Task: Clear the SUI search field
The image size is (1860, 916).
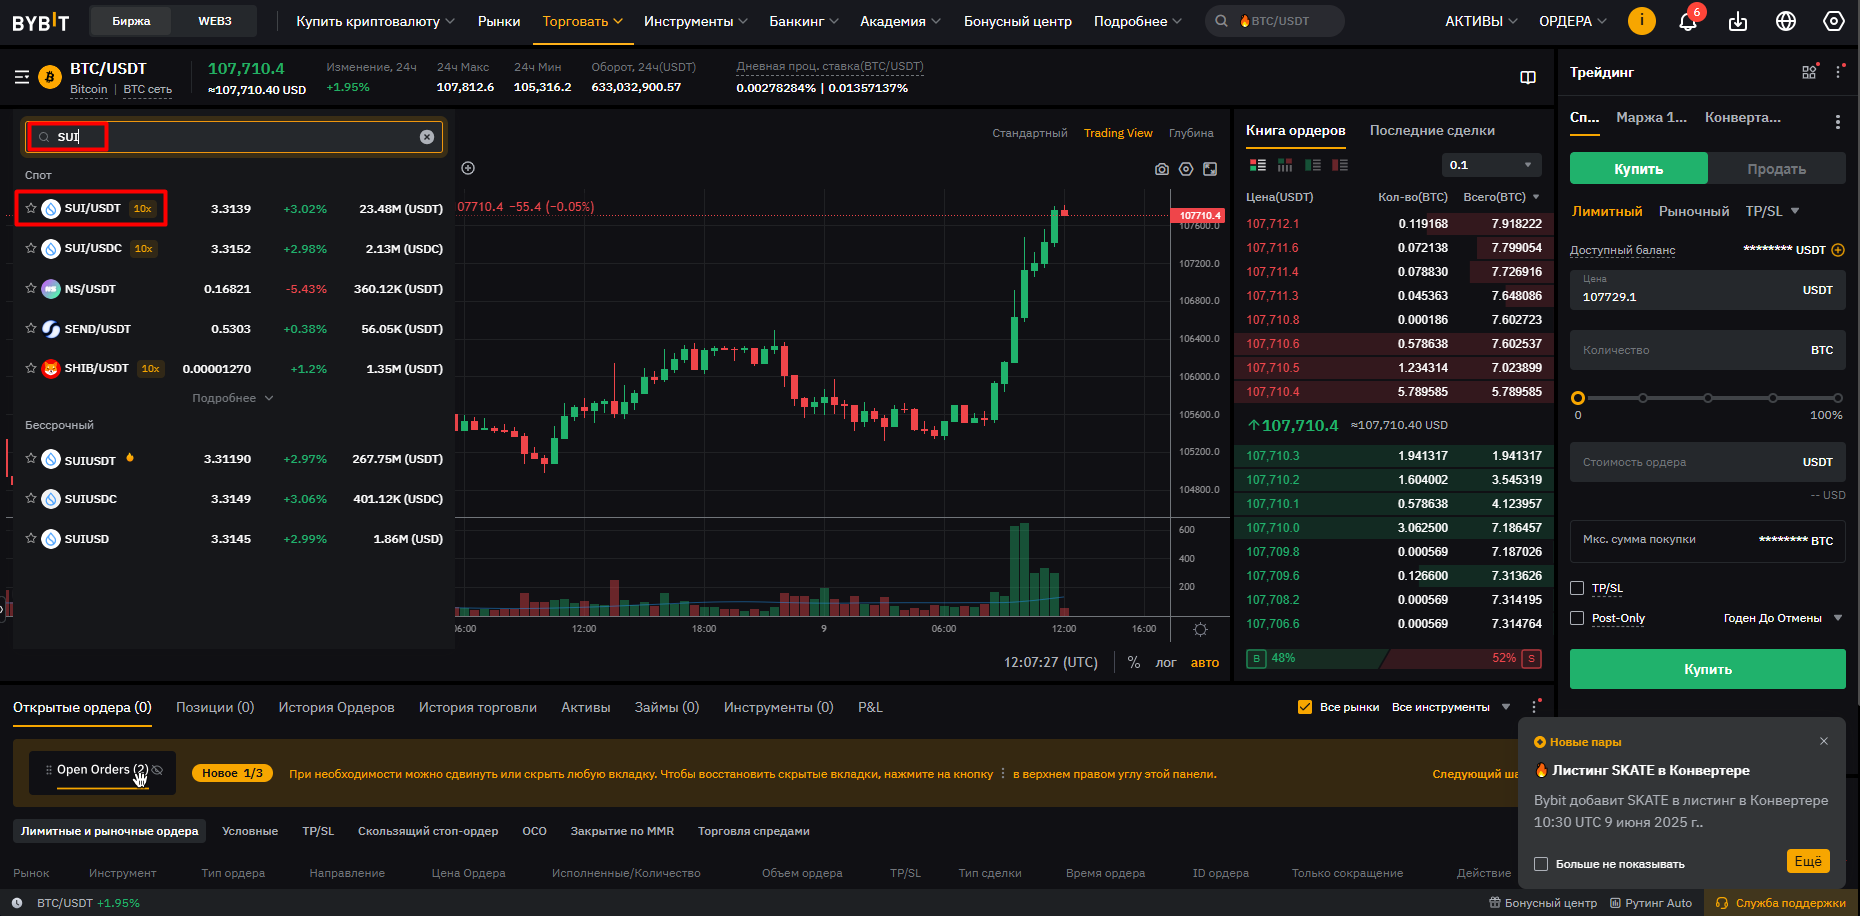Action: pos(427,137)
